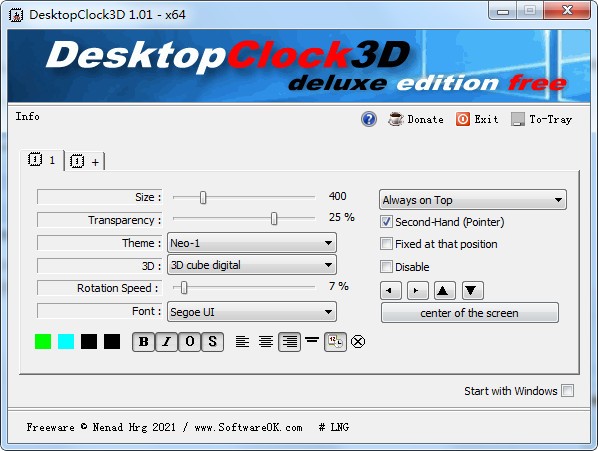Click the To-Tray text label
This screenshot has height=451, width=598.
(x=551, y=119)
